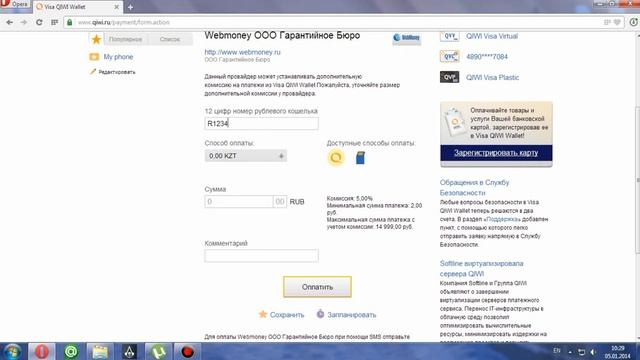640x360 pixels.
Task: Click the My phone orange icon
Action: coord(94,57)
